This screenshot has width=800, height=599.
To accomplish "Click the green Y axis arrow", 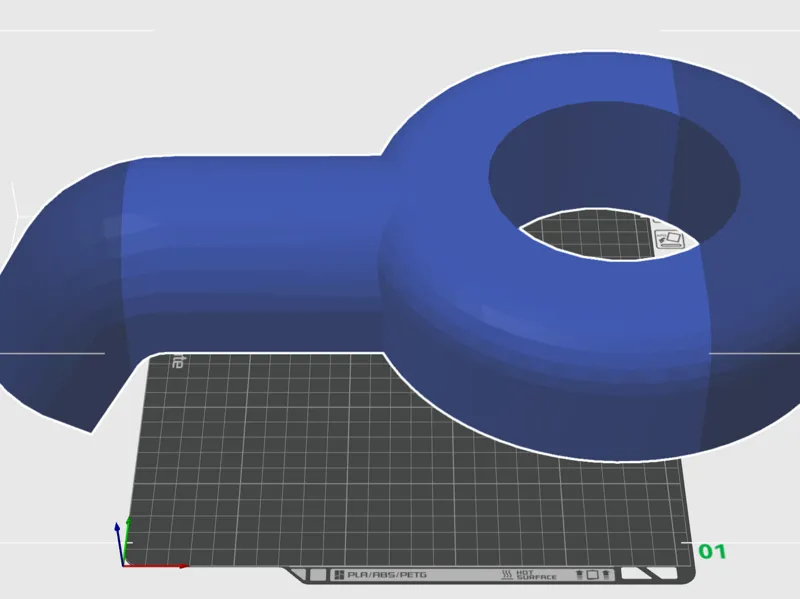I will pyautogui.click(x=128, y=540).
